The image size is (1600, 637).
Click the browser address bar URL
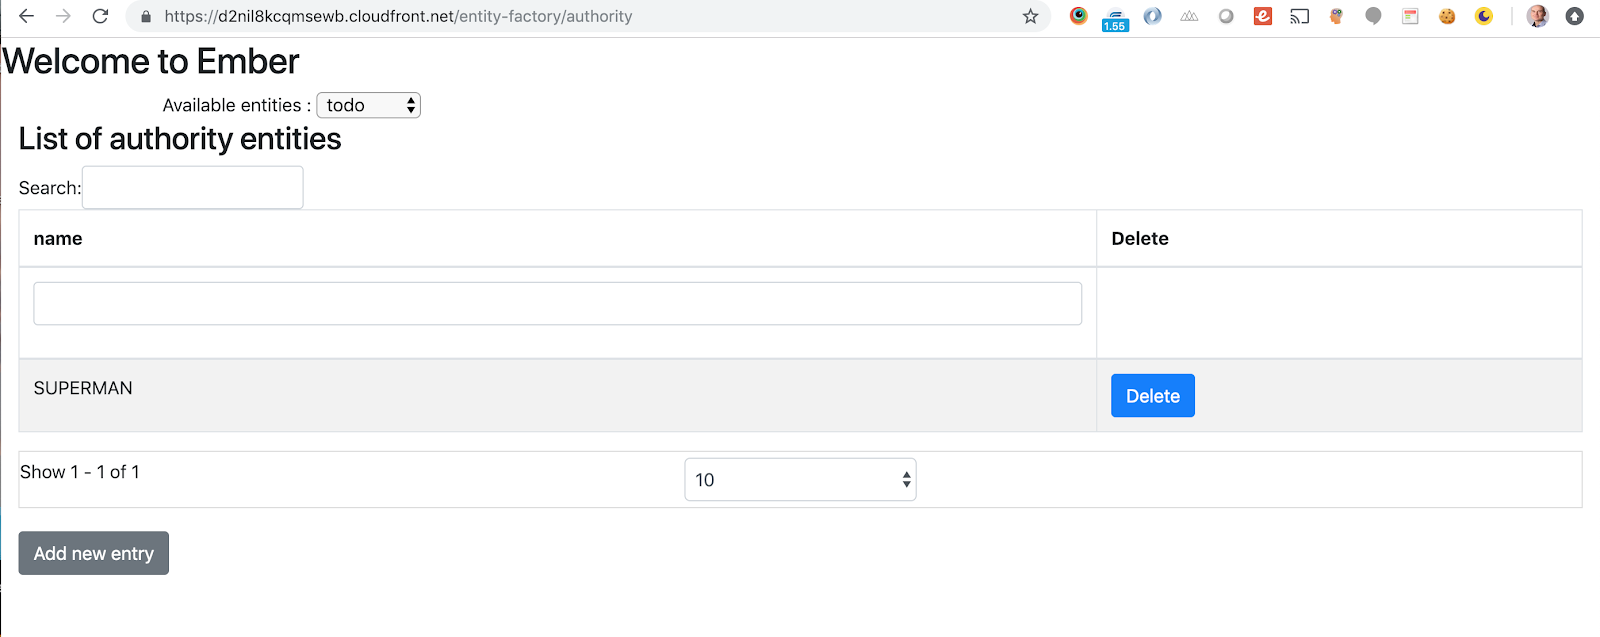tap(398, 16)
